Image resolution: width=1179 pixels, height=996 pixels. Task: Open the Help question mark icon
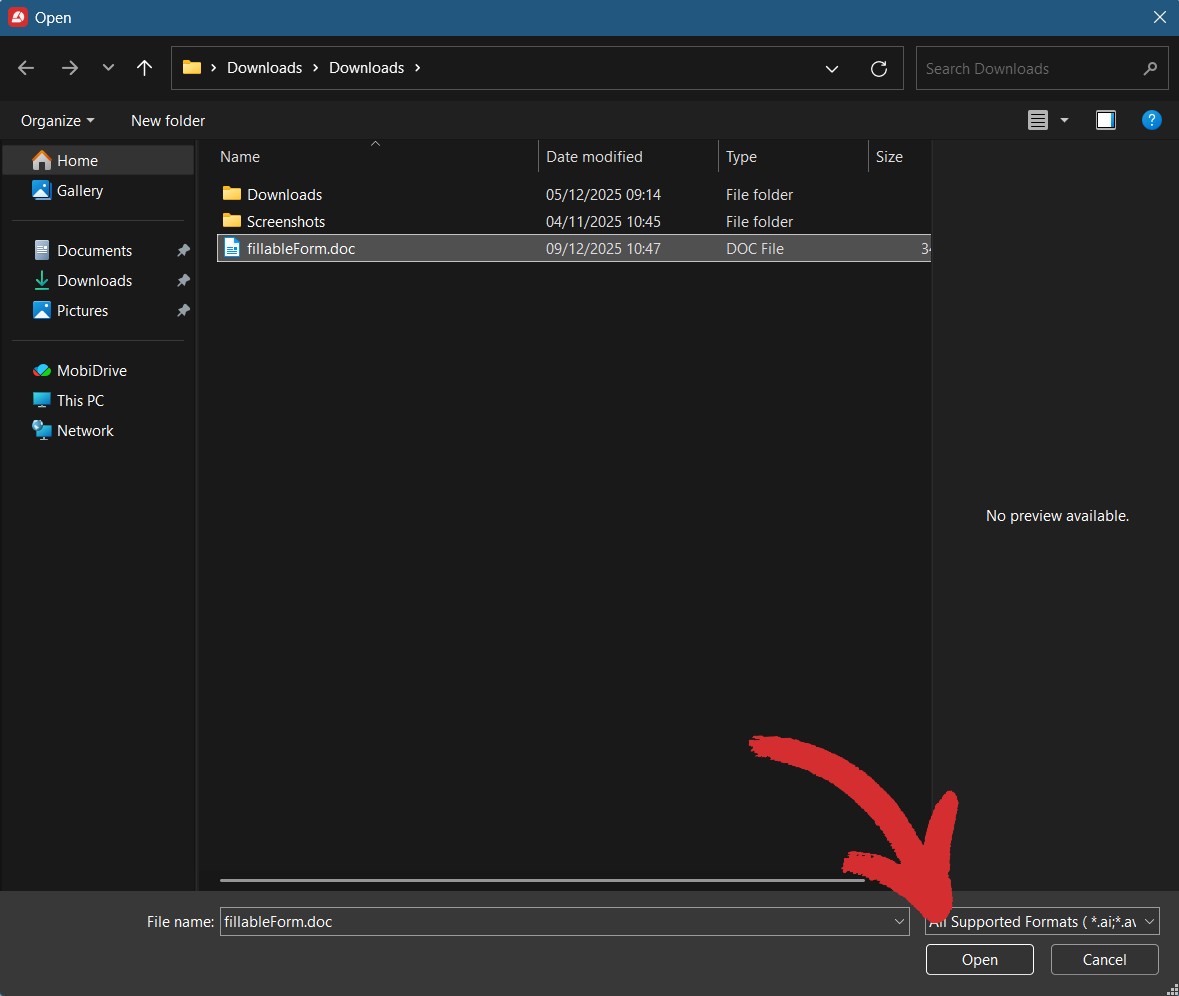(1151, 120)
